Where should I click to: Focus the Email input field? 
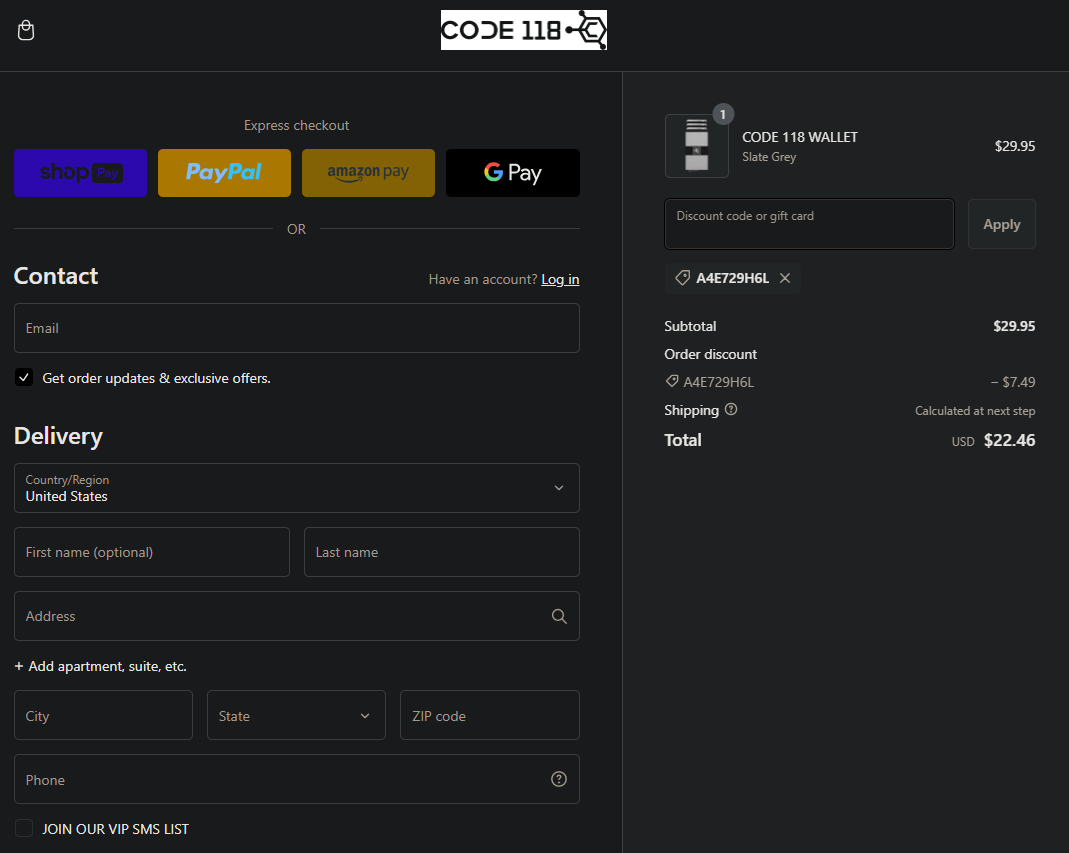coord(297,328)
